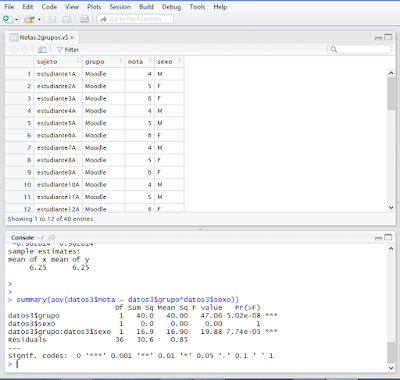
Task: Click the 'Signif. codes' line in Console
Action: pyautogui.click(x=140, y=356)
